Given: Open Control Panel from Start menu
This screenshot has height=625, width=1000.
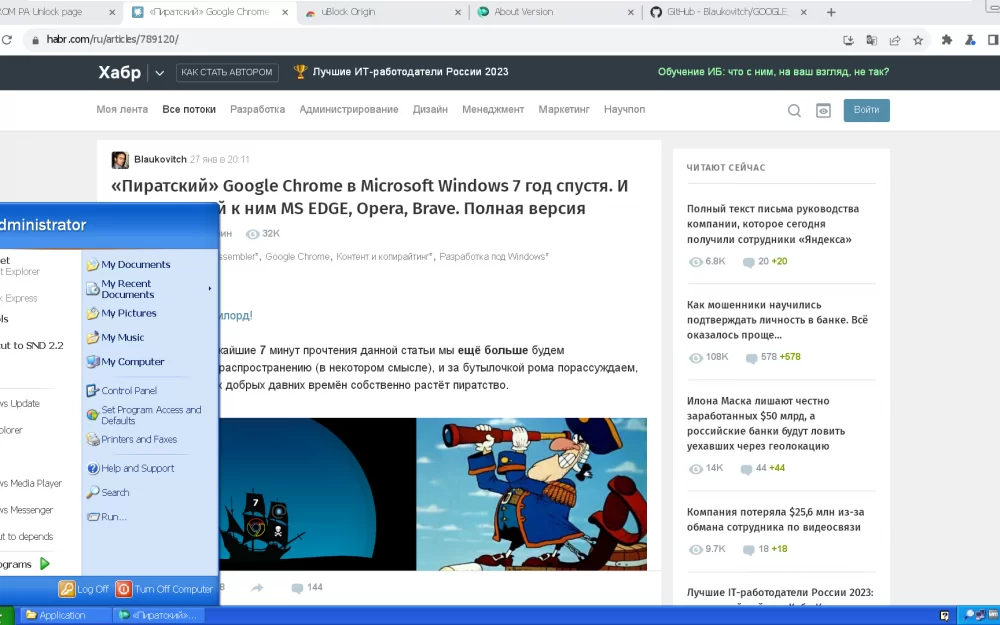Looking at the screenshot, I should (128, 391).
